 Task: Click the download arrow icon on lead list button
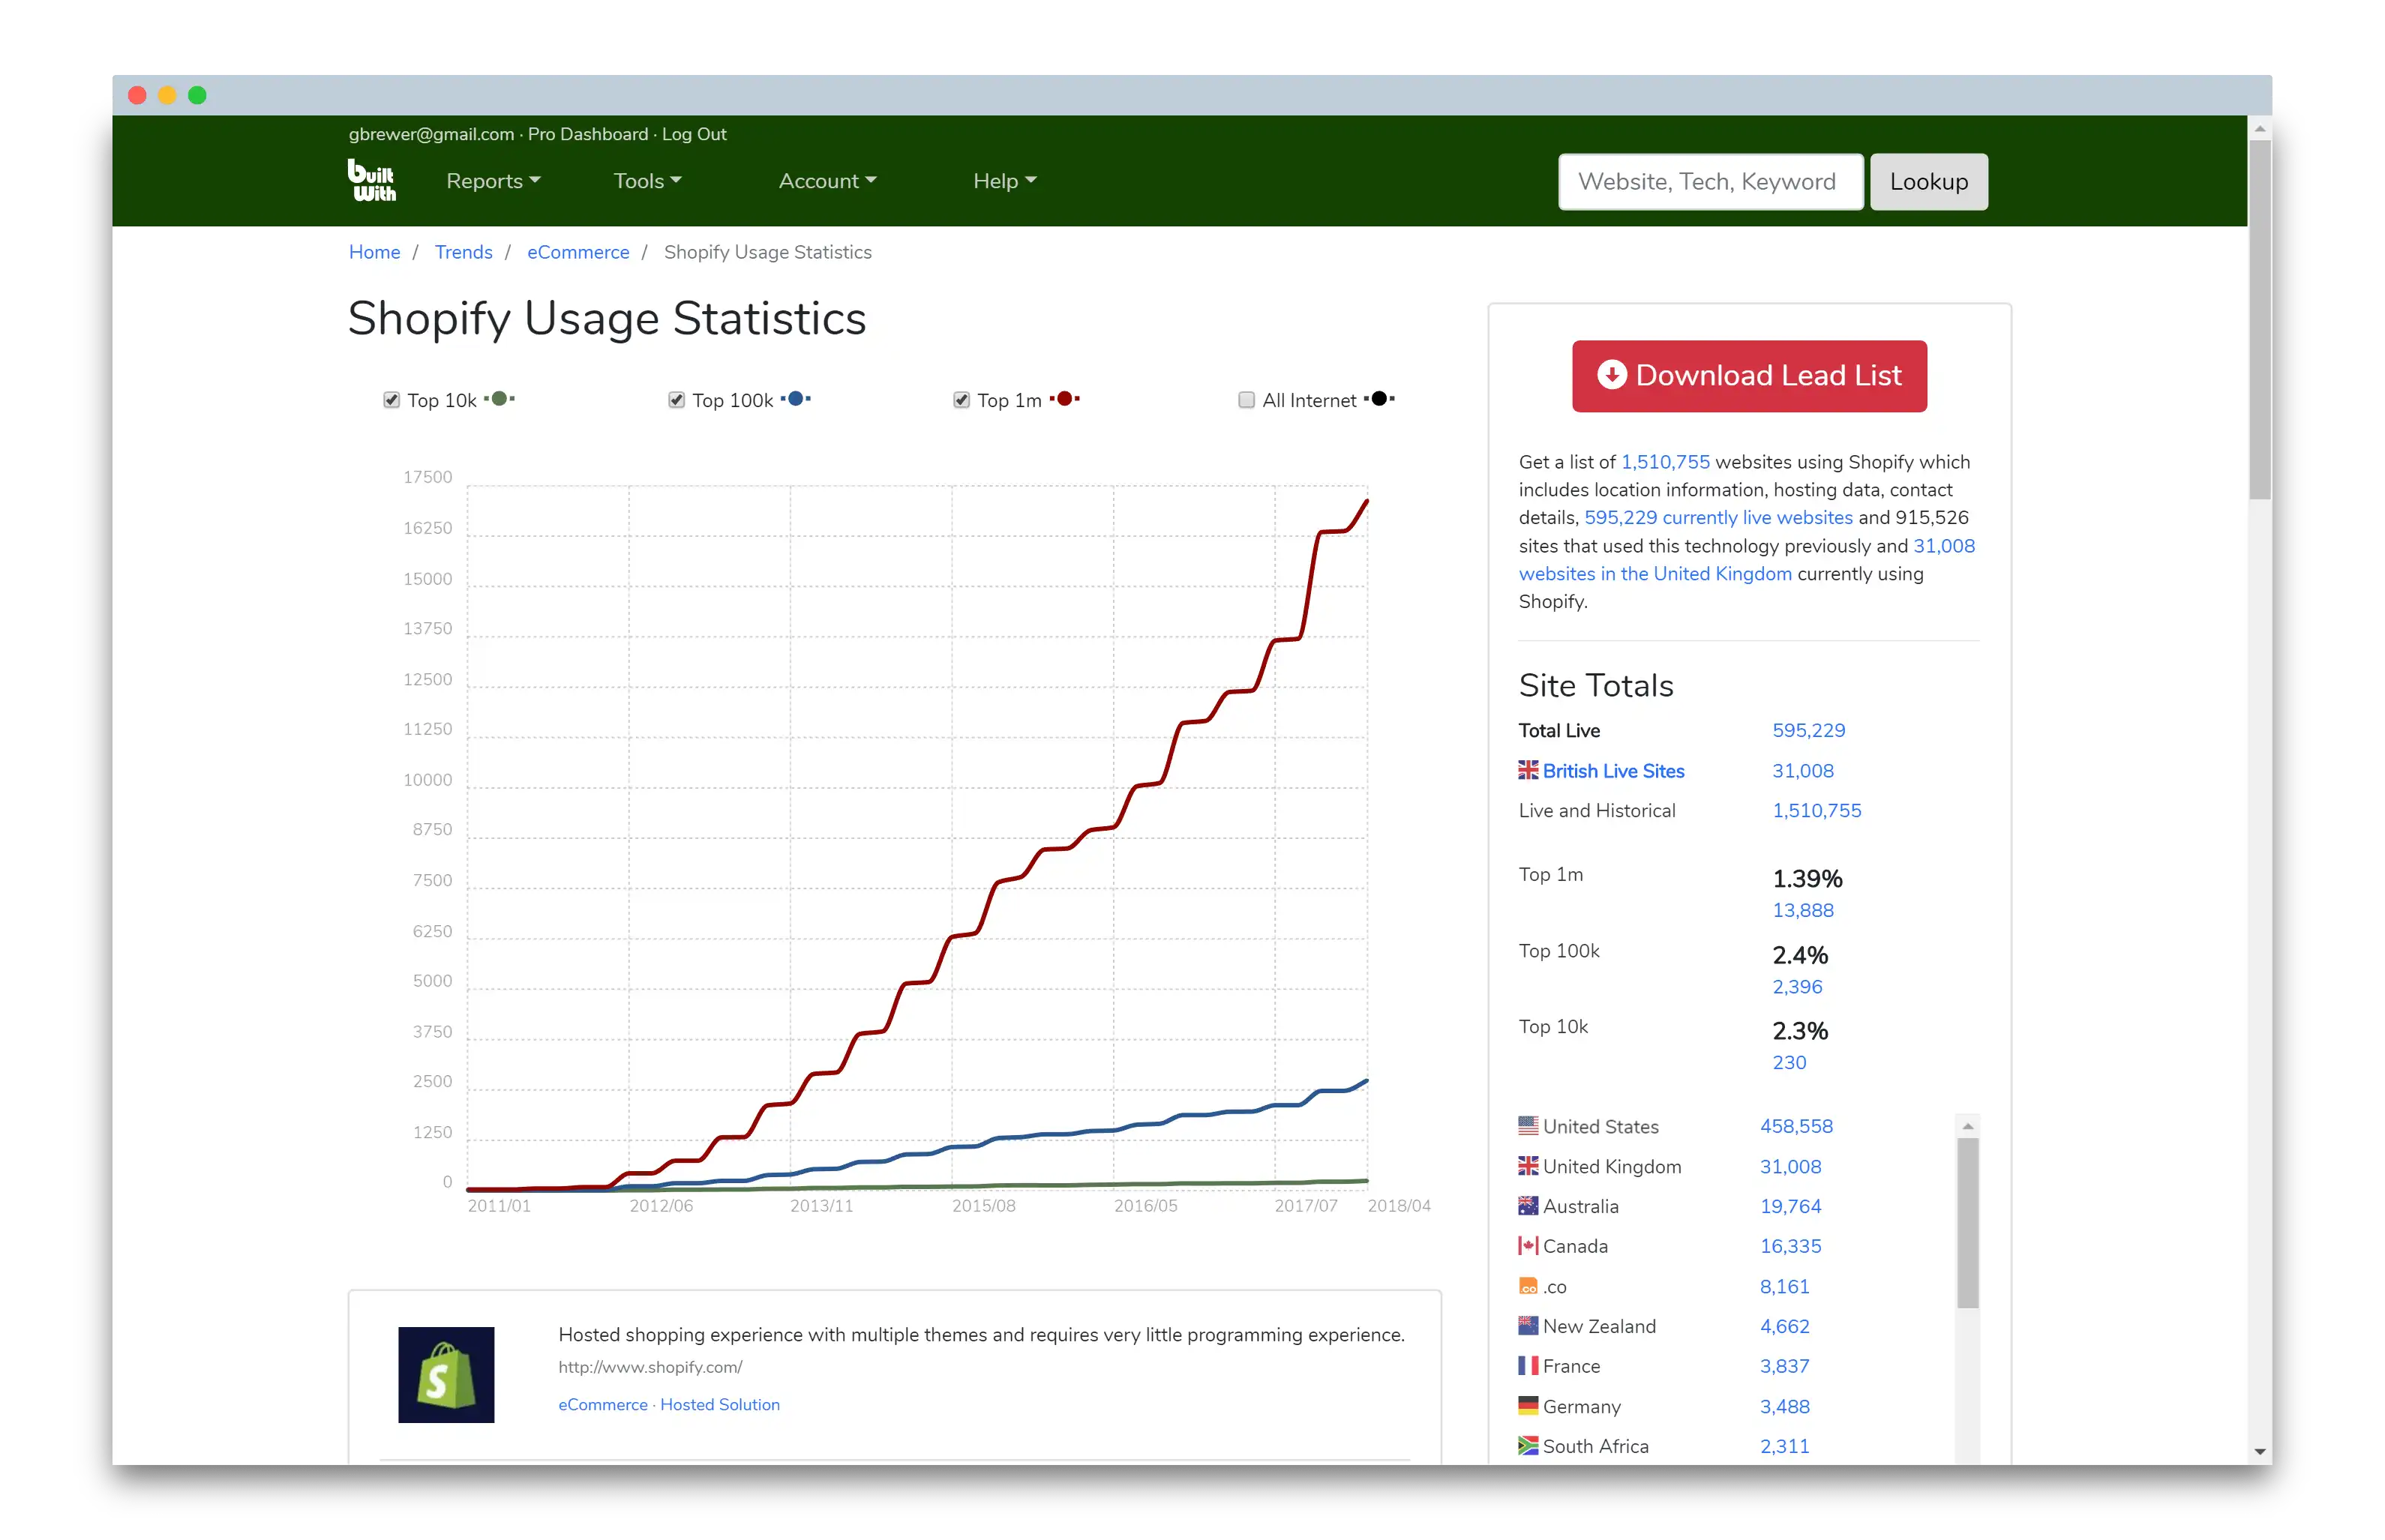tap(1610, 375)
